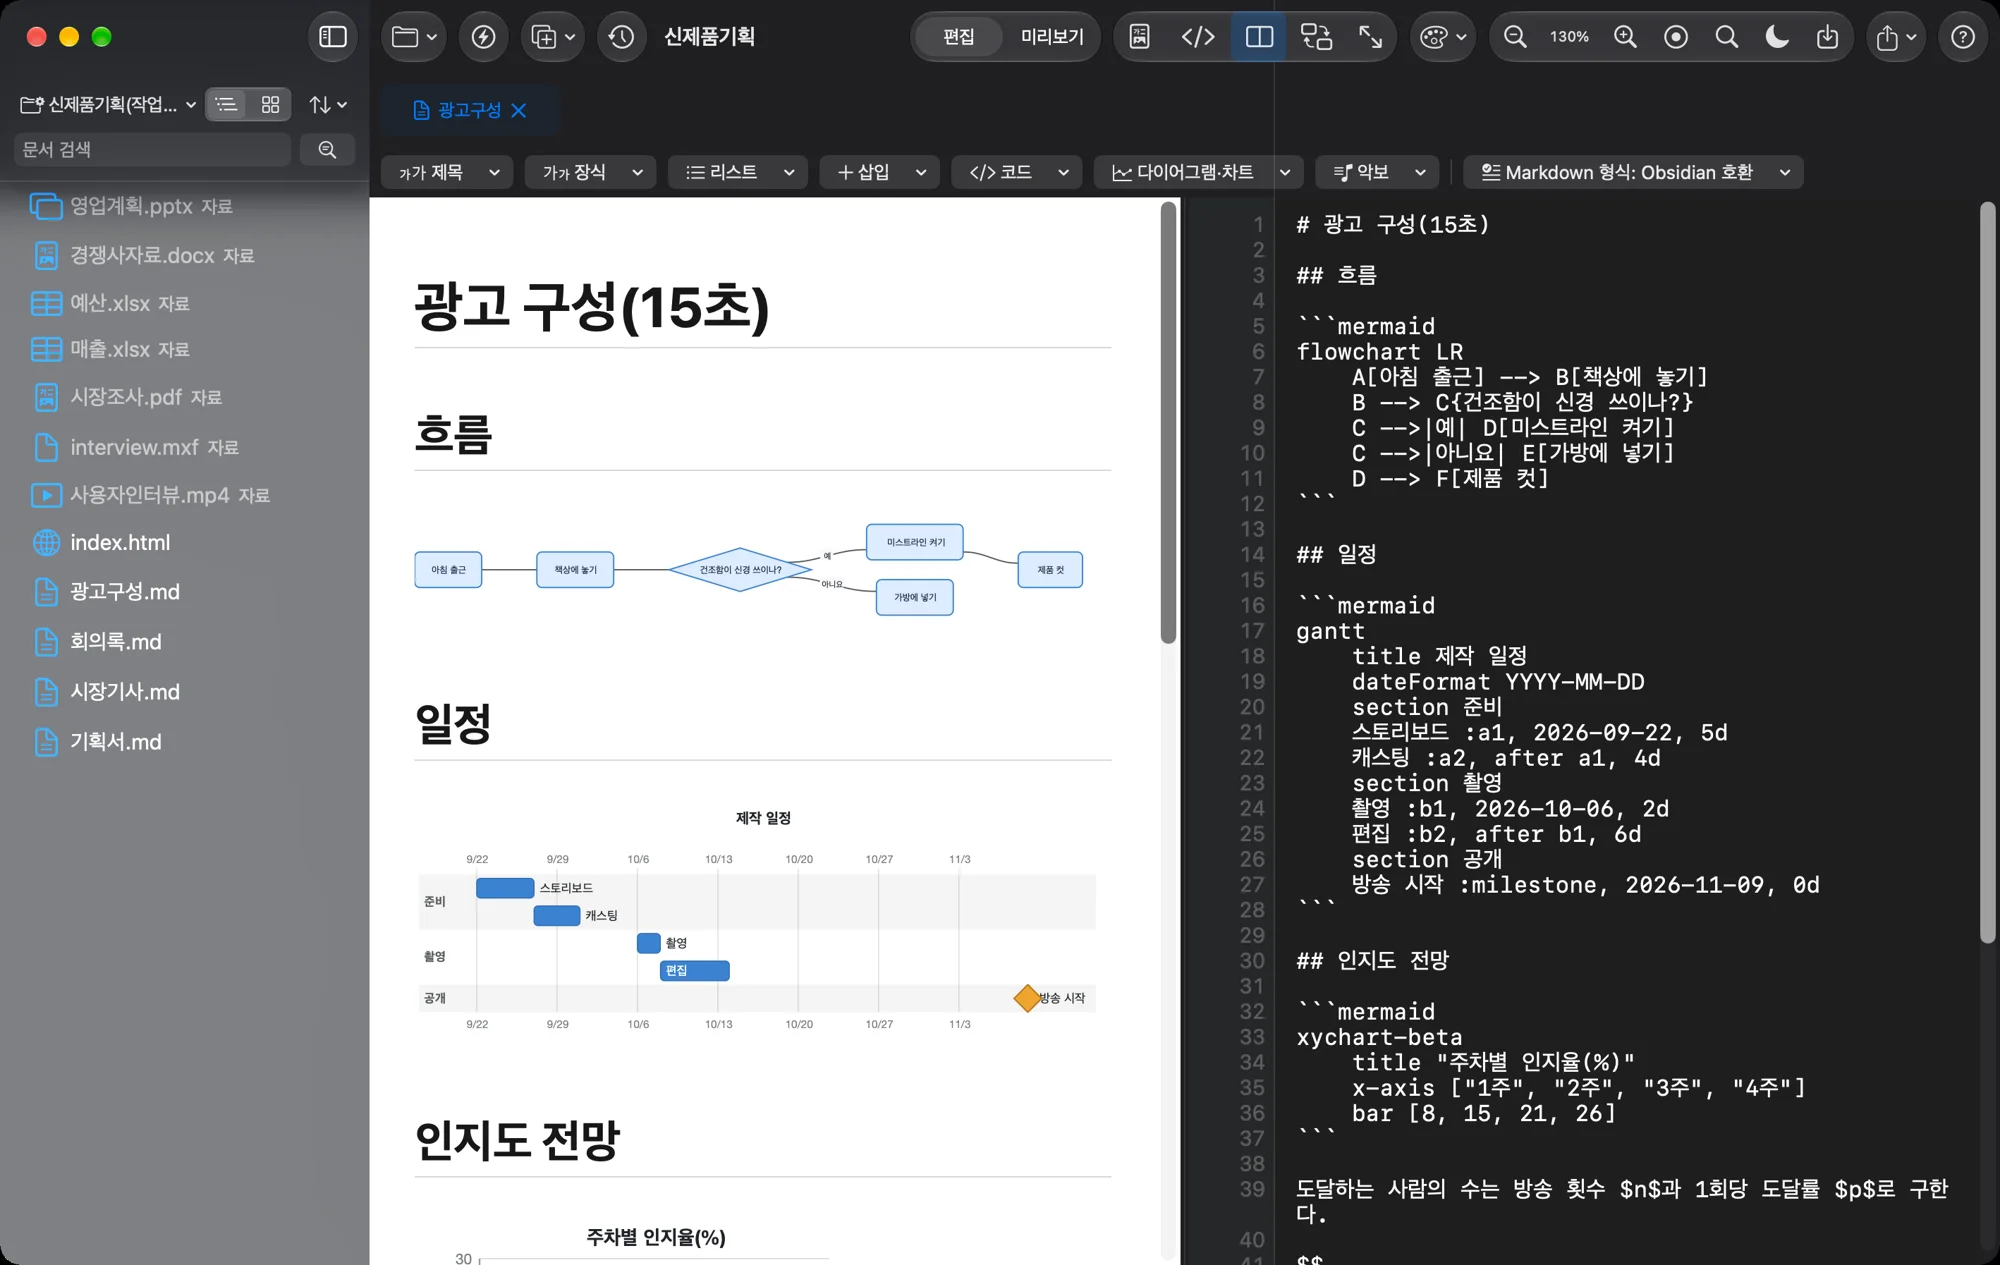
Task: Click the code editor scrollbar
Action: [1987, 572]
